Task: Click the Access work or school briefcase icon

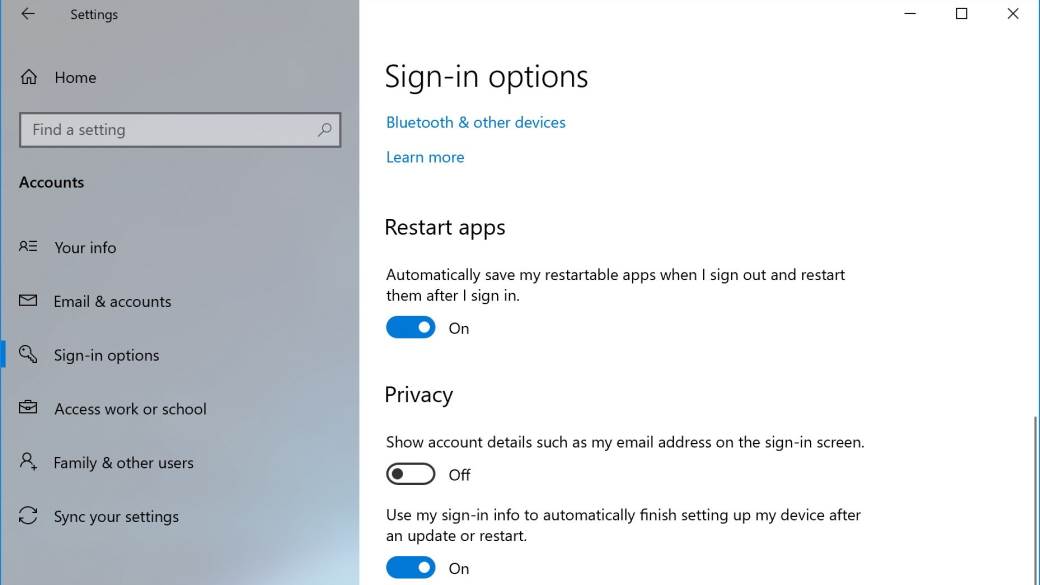Action: pyautogui.click(x=28, y=408)
